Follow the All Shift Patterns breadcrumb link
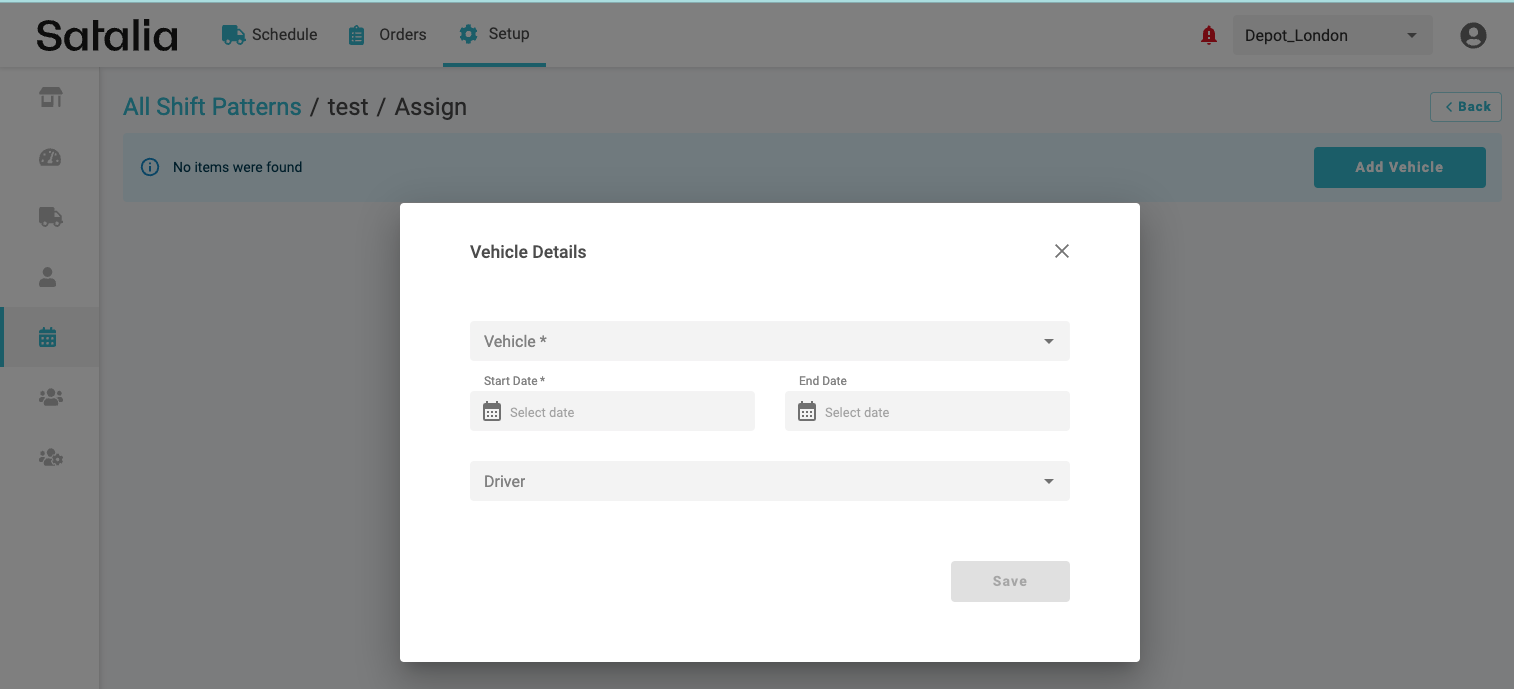The height and width of the screenshot is (689, 1514). point(212,107)
